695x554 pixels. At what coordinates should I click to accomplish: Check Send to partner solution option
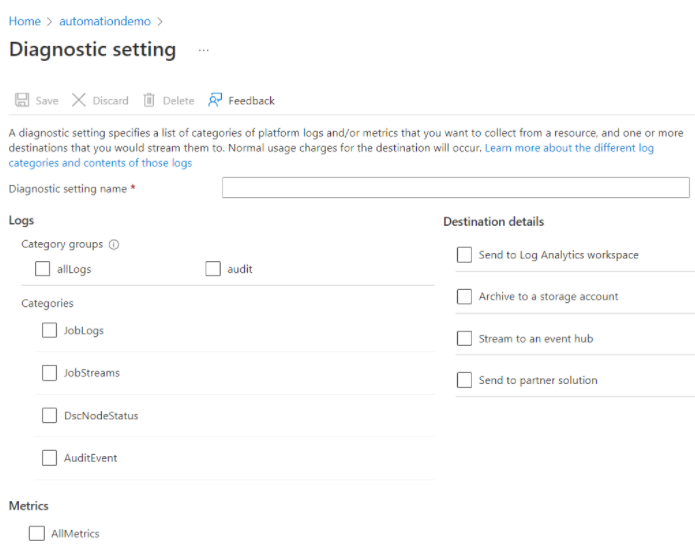(464, 381)
